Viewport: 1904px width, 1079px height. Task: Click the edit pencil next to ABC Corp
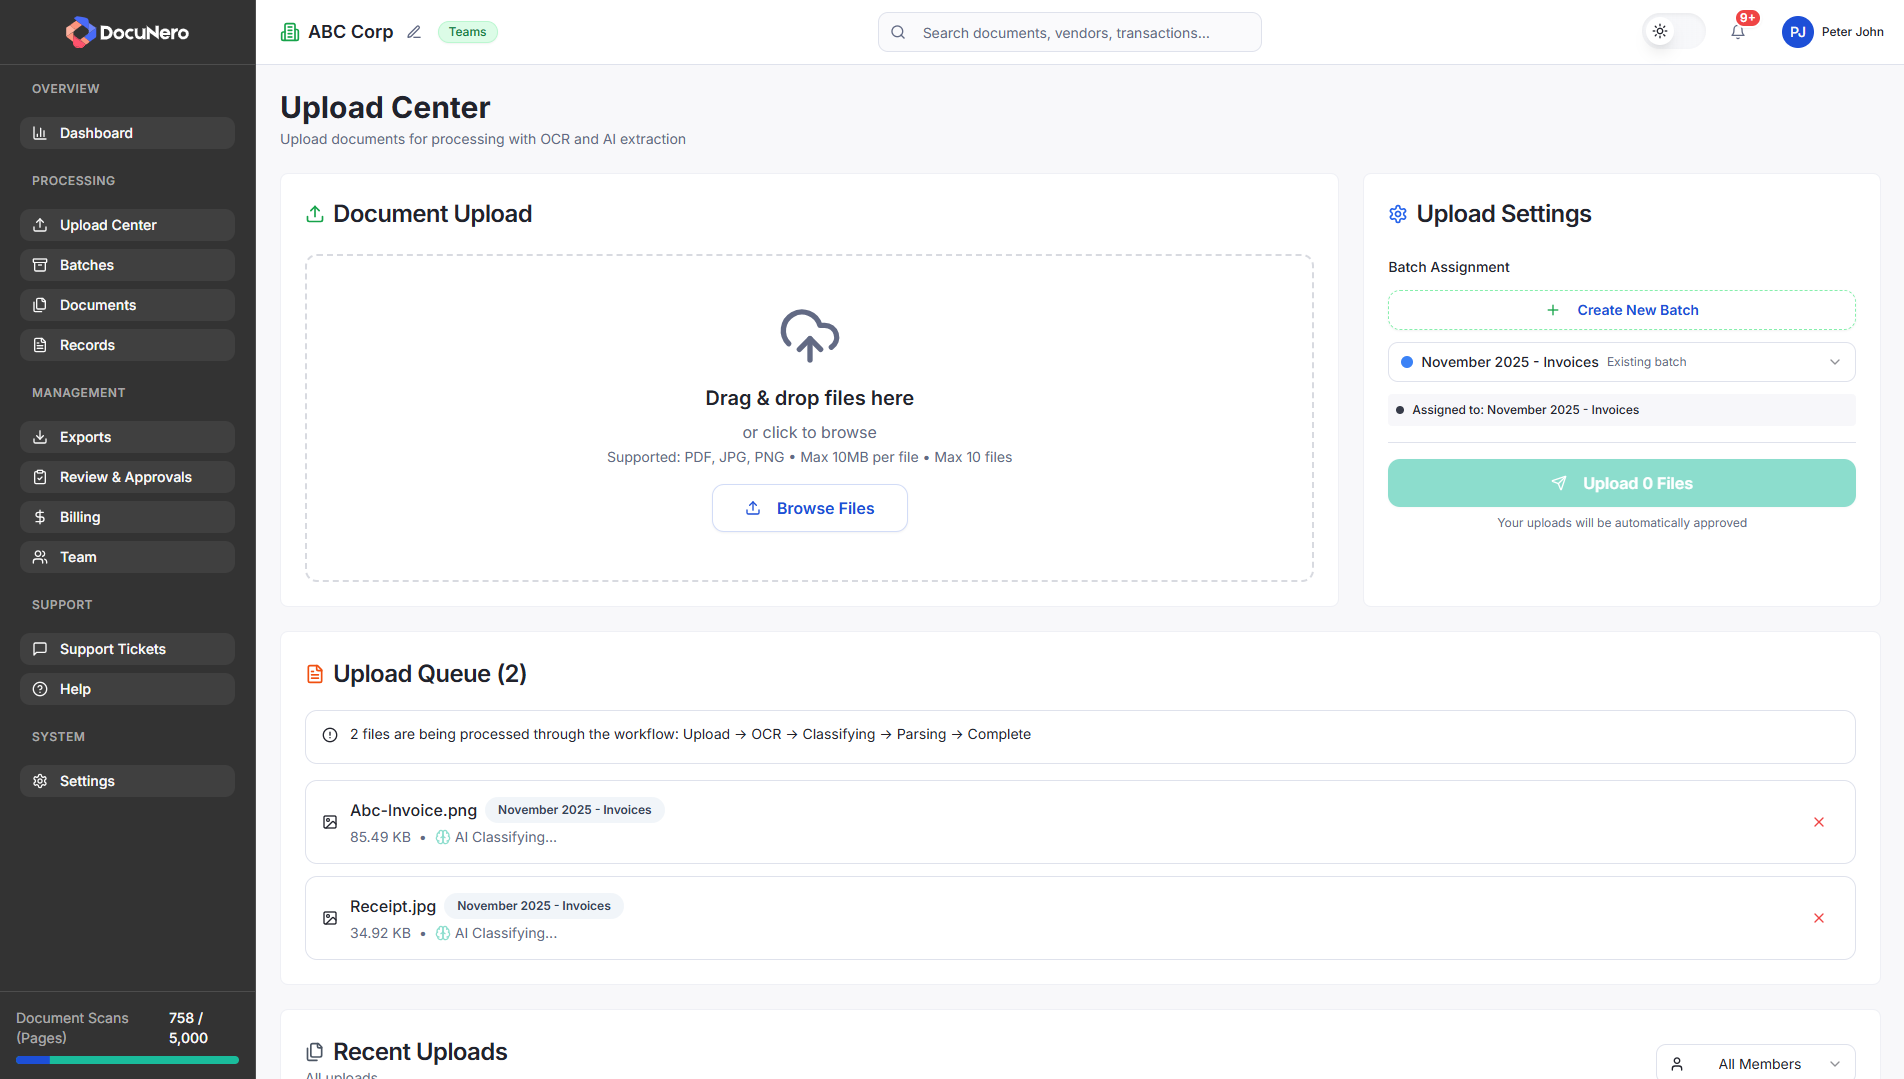tap(414, 31)
